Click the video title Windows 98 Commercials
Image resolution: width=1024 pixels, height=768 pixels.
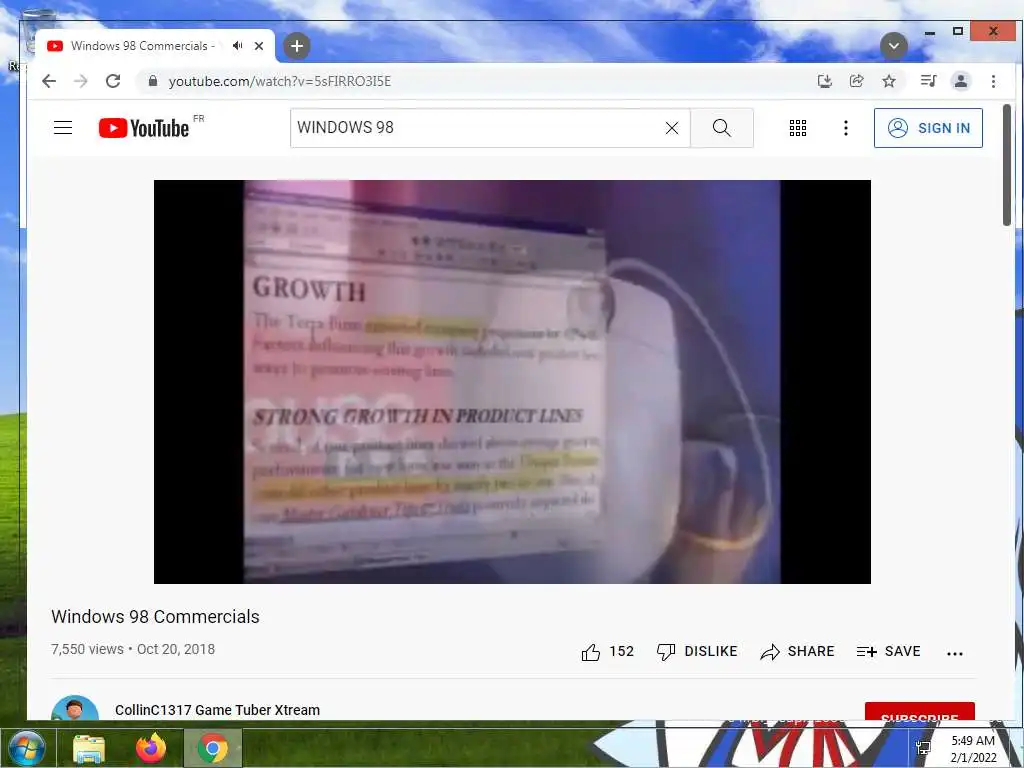(155, 616)
